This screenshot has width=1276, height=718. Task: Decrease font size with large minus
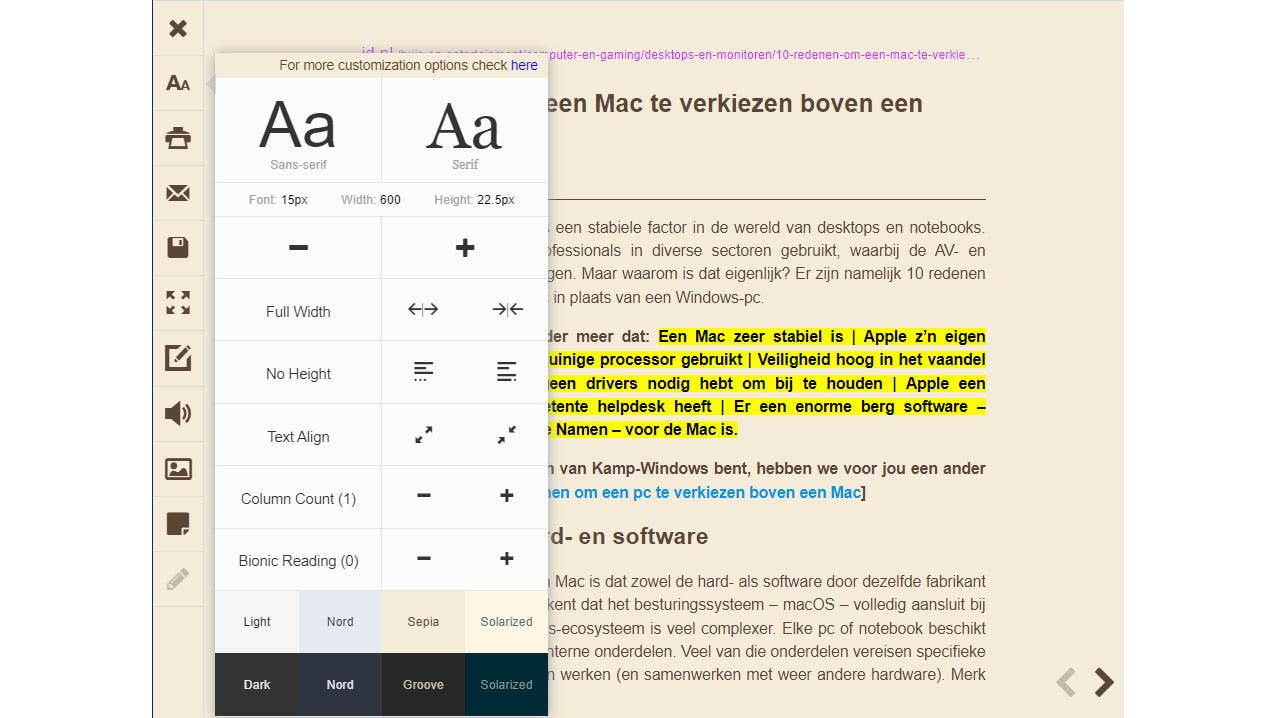(x=298, y=248)
